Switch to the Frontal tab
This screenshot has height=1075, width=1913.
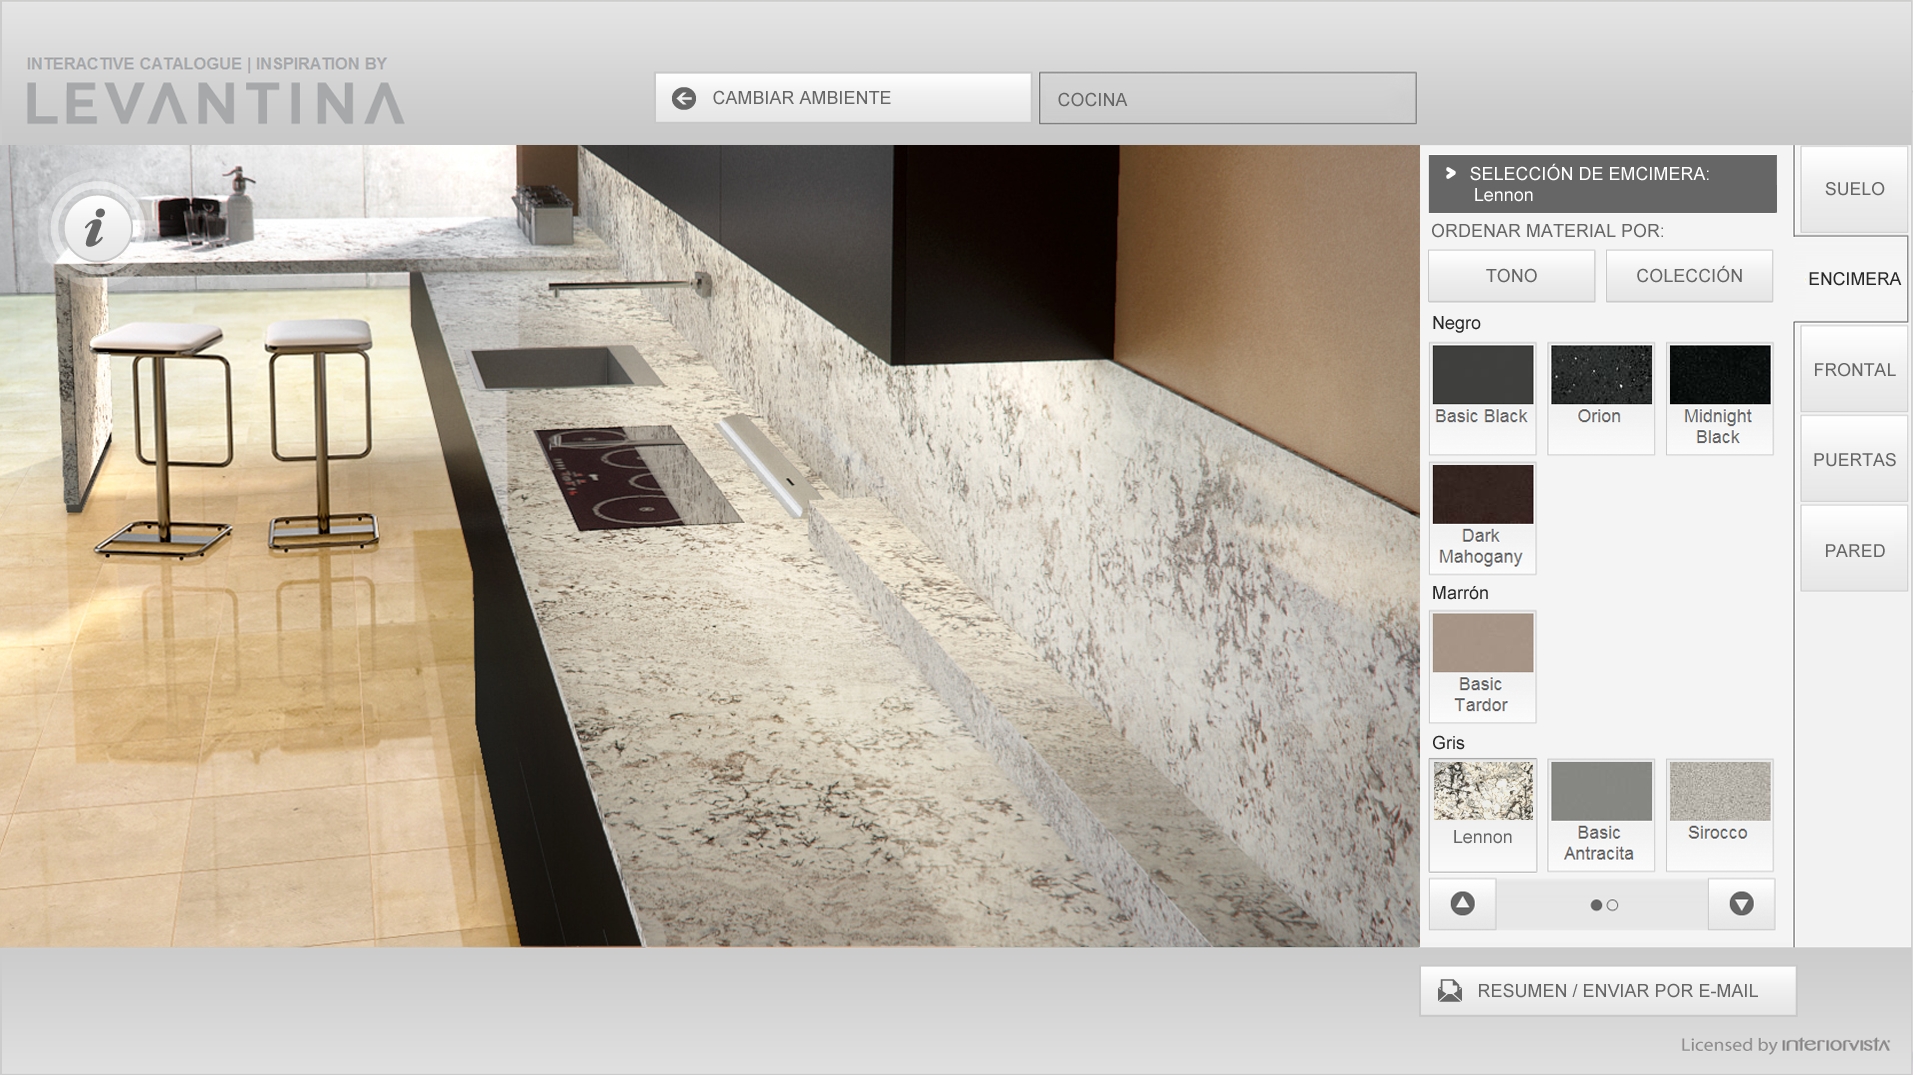pyautogui.click(x=1854, y=370)
